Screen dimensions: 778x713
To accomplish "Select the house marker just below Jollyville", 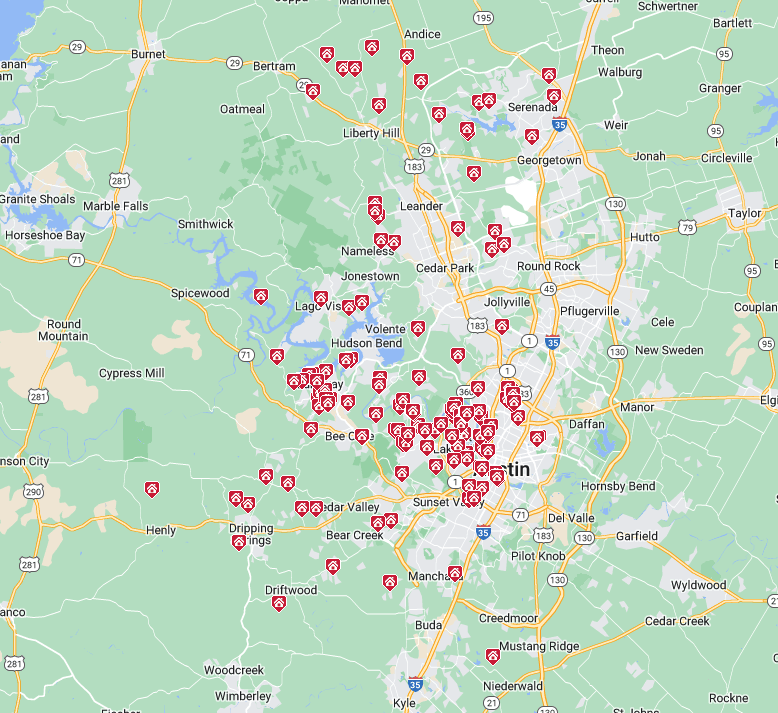I will (x=501, y=326).
